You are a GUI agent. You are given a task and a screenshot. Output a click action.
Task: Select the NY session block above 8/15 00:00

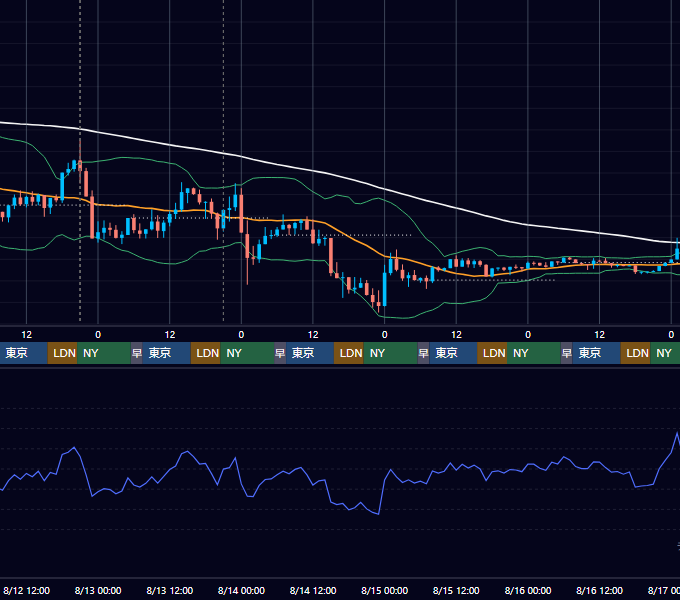click(390, 353)
